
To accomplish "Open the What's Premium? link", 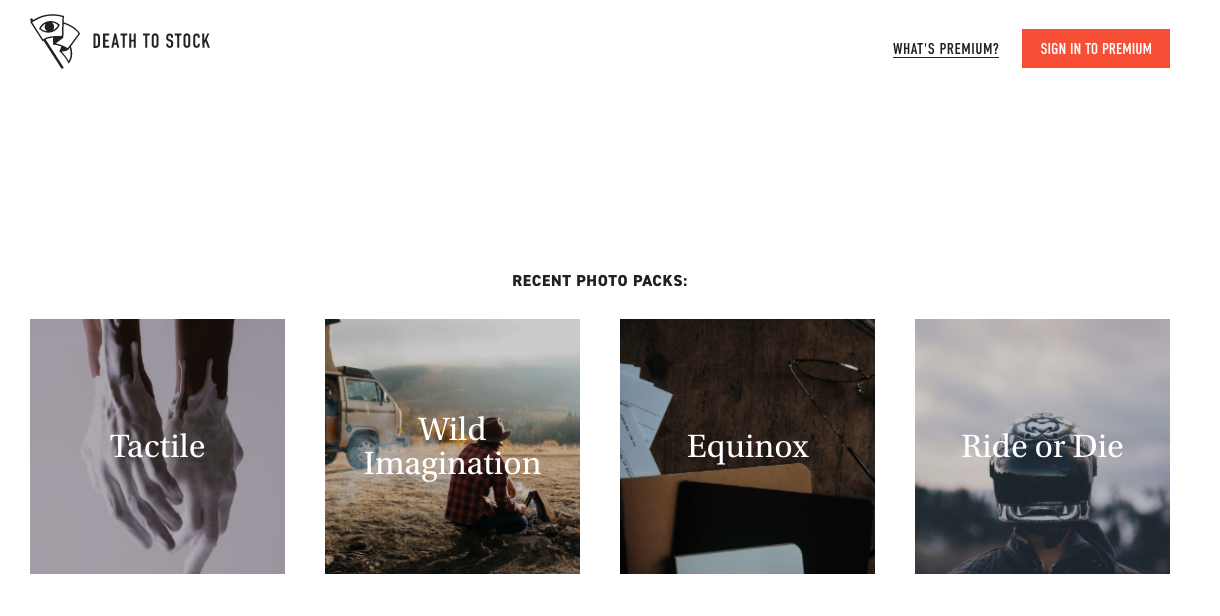I will coord(945,49).
